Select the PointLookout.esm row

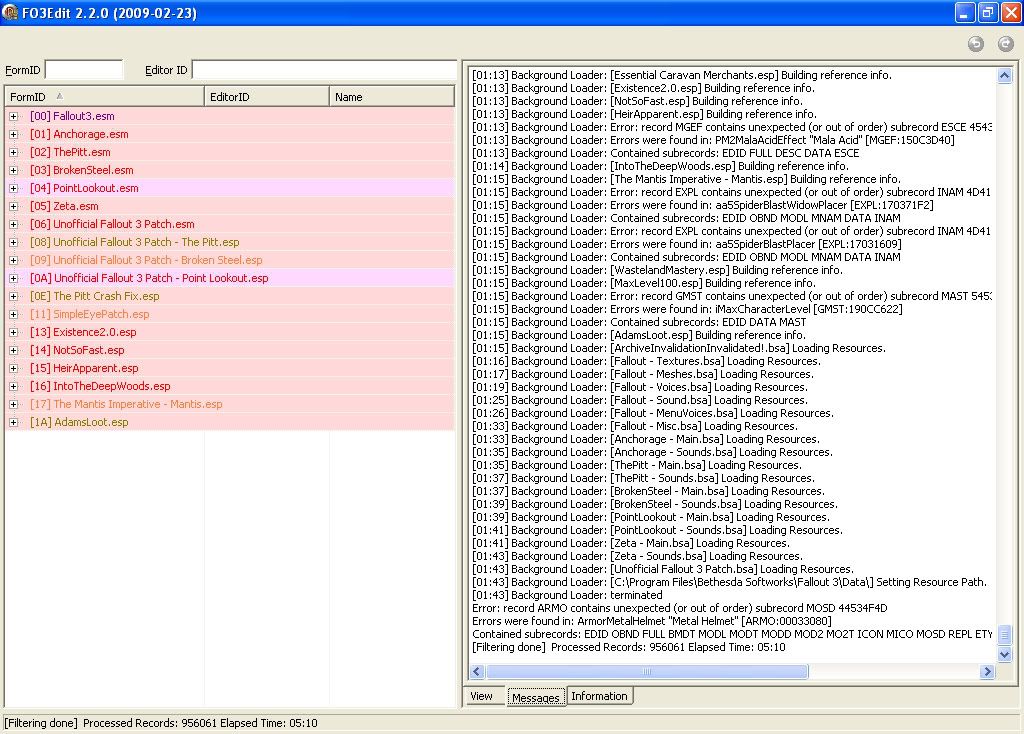pyautogui.click(x=230, y=188)
